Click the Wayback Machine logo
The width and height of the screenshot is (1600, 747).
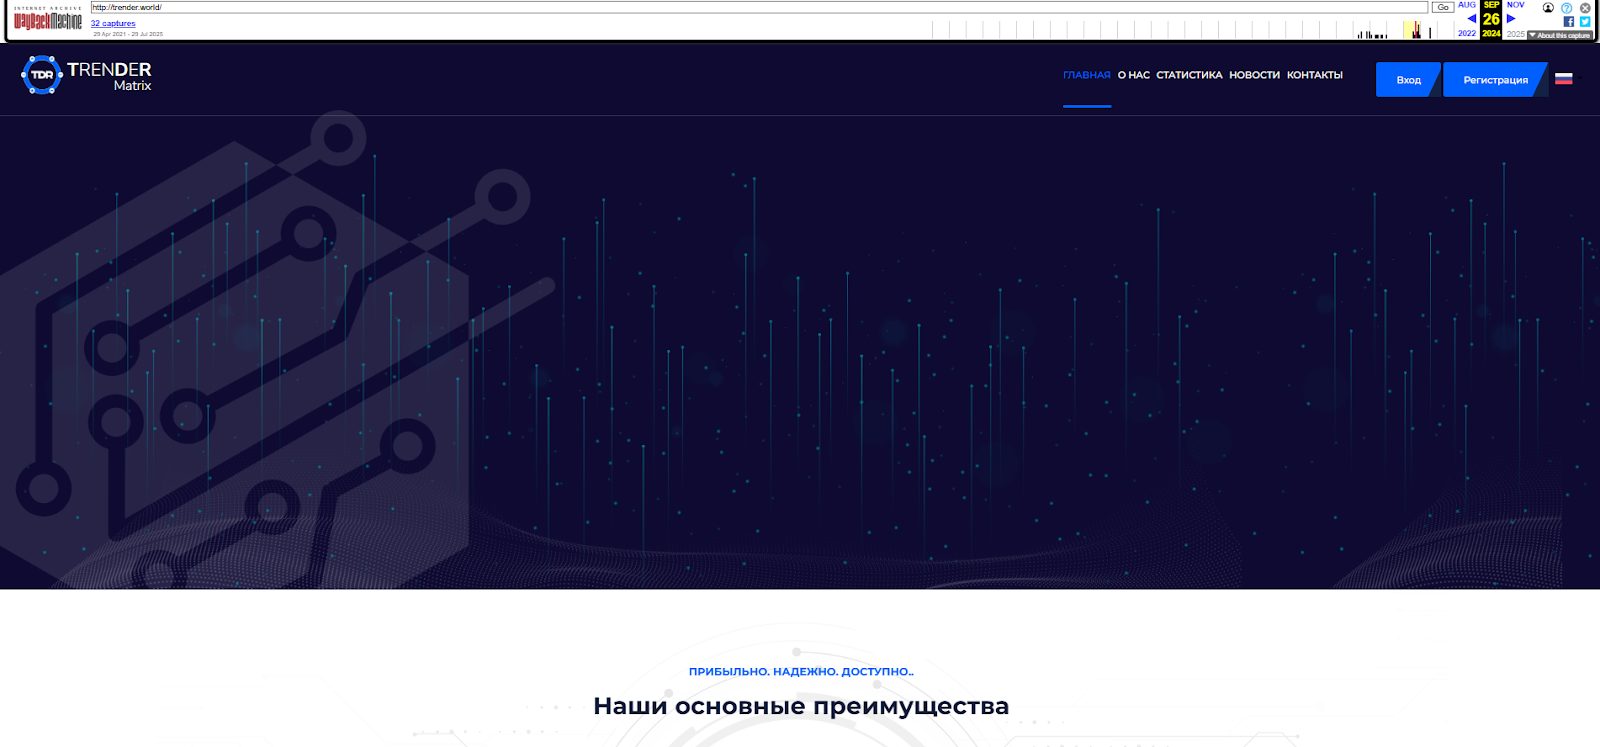[x=48, y=19]
